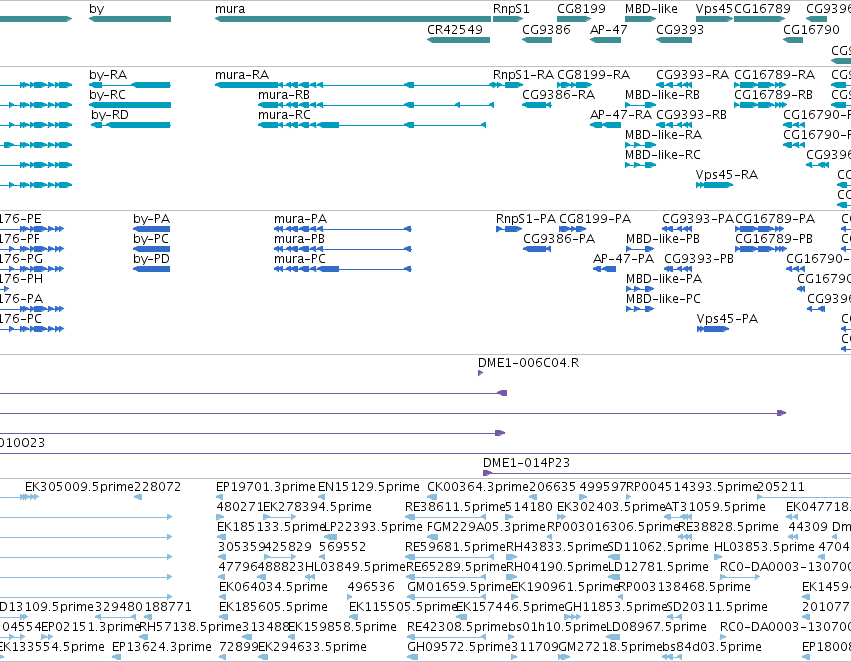Select the DME1-014P23 clone label

tap(526, 463)
